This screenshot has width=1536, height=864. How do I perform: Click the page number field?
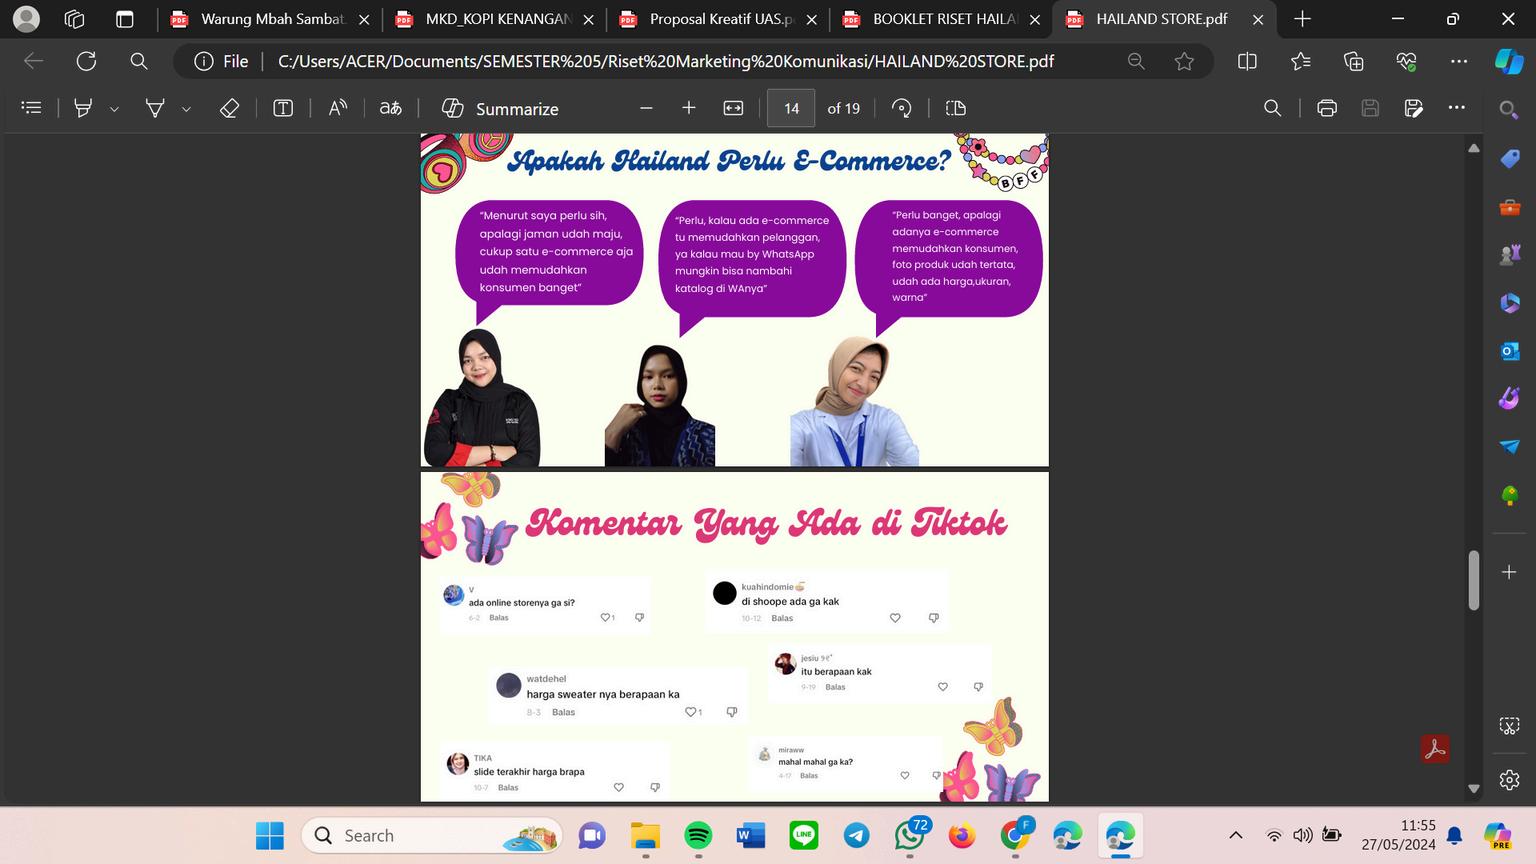tap(791, 108)
